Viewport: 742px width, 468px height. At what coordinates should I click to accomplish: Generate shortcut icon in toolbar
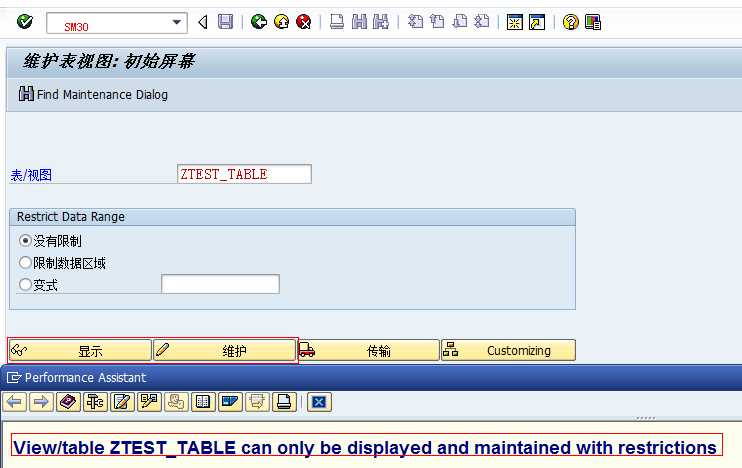537,22
